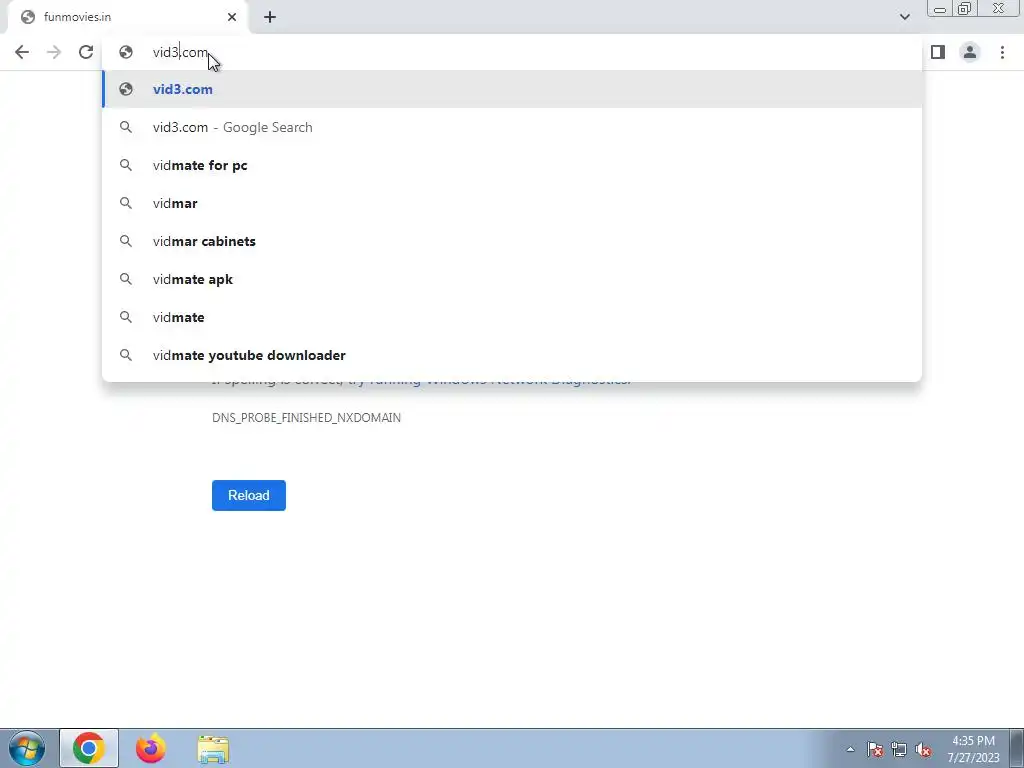This screenshot has width=1024, height=768.
Task: Click magnifier icon beside 'vidmate youtube downloader'
Action: click(126, 355)
